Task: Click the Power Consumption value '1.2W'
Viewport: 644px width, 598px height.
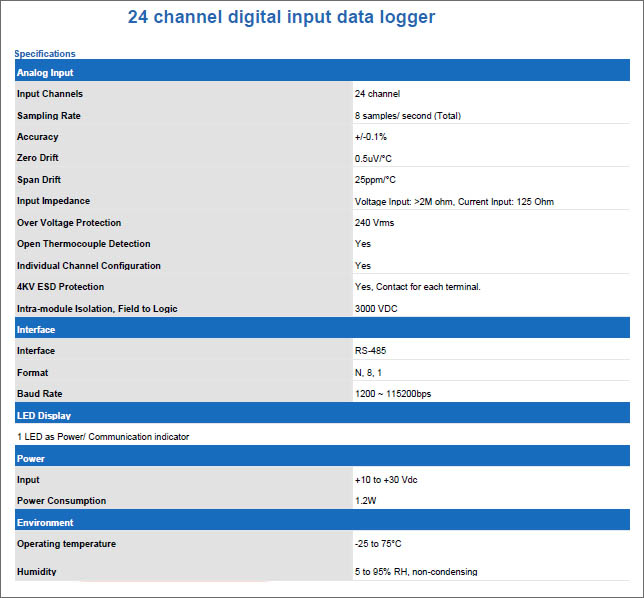Action: pos(365,501)
